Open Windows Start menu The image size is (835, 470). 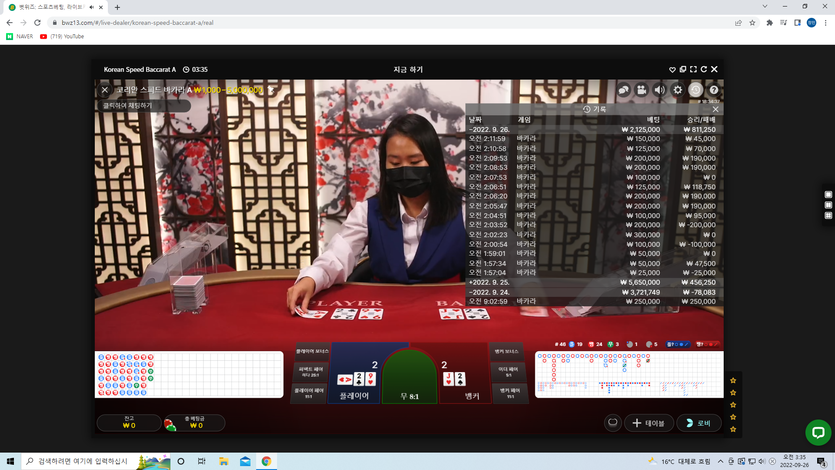click(10, 461)
